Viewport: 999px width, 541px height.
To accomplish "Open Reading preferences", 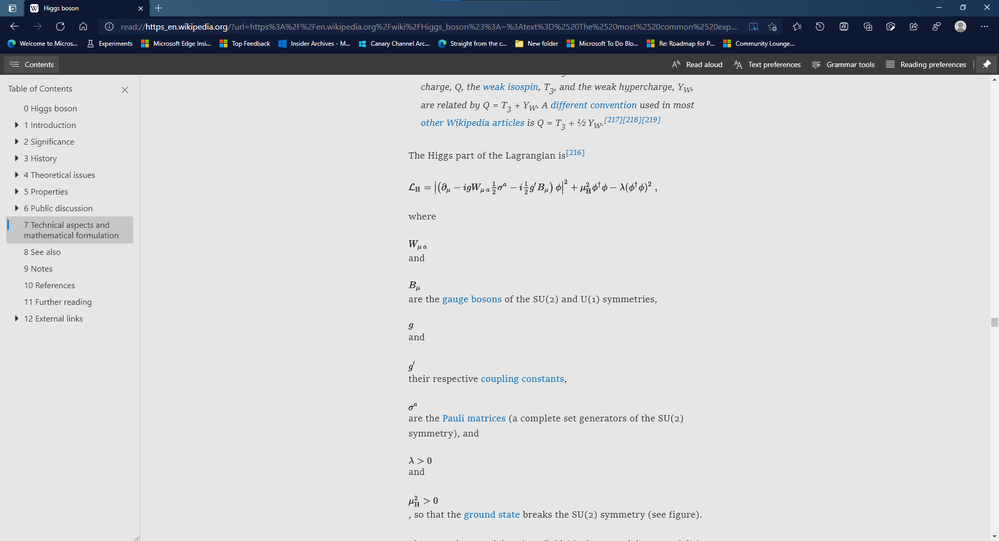I will (x=926, y=64).
